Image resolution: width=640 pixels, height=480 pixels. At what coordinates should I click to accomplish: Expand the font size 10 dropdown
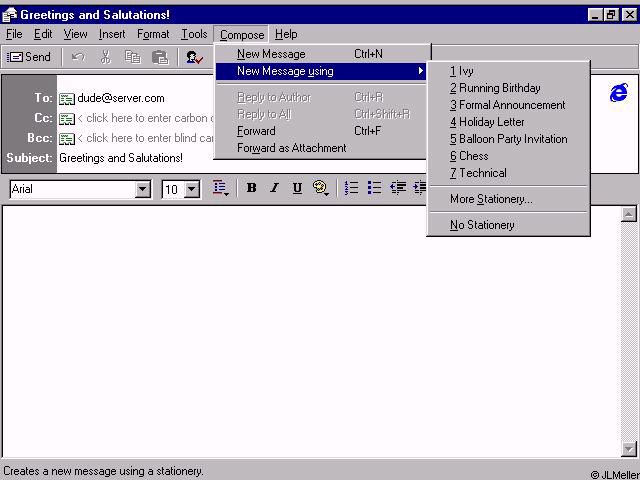tap(191, 189)
